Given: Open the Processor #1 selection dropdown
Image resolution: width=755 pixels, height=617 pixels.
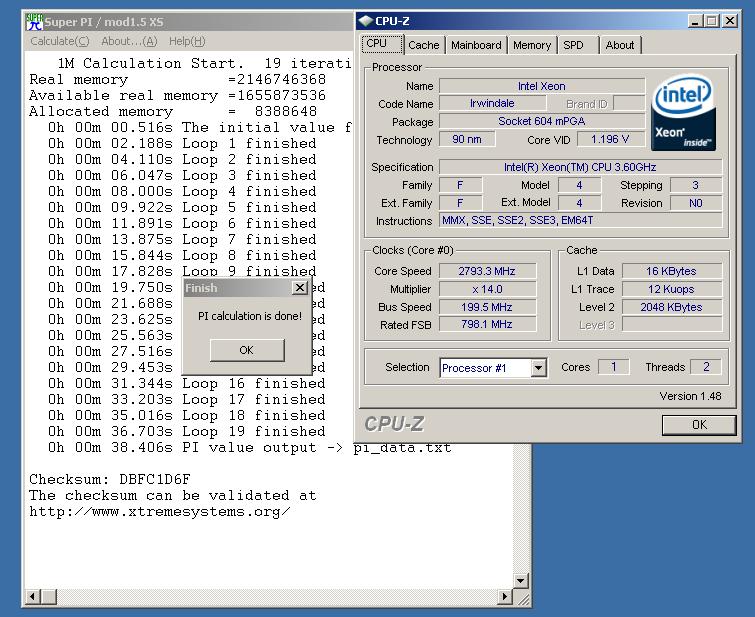Looking at the screenshot, I should click(x=493, y=368).
